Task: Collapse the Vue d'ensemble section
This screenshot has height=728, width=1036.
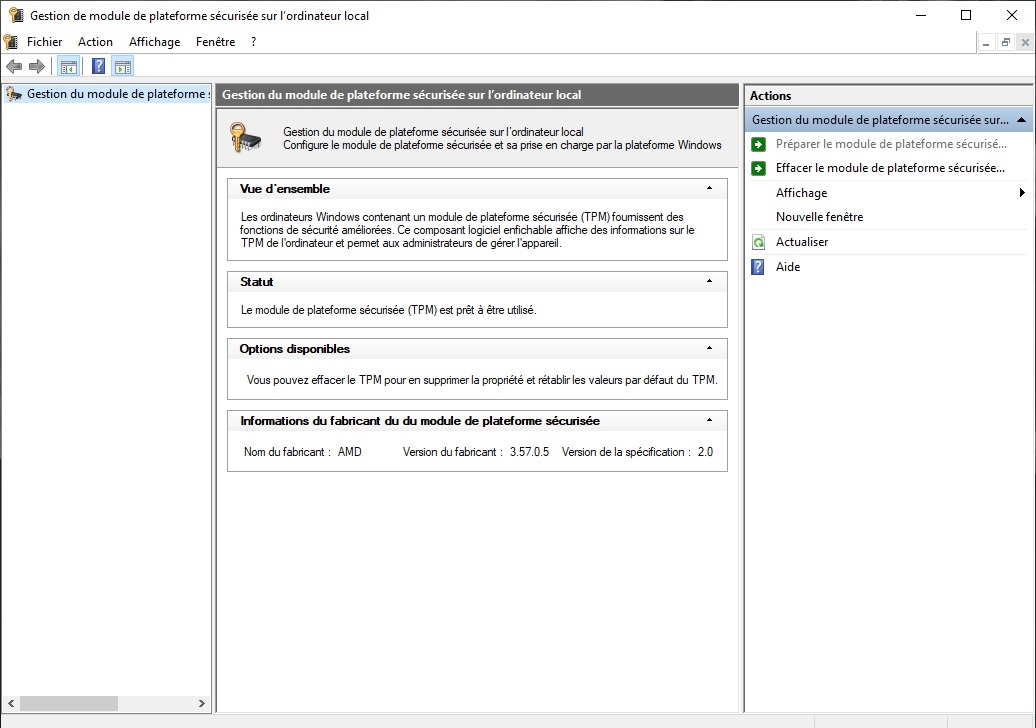Action: [709, 188]
